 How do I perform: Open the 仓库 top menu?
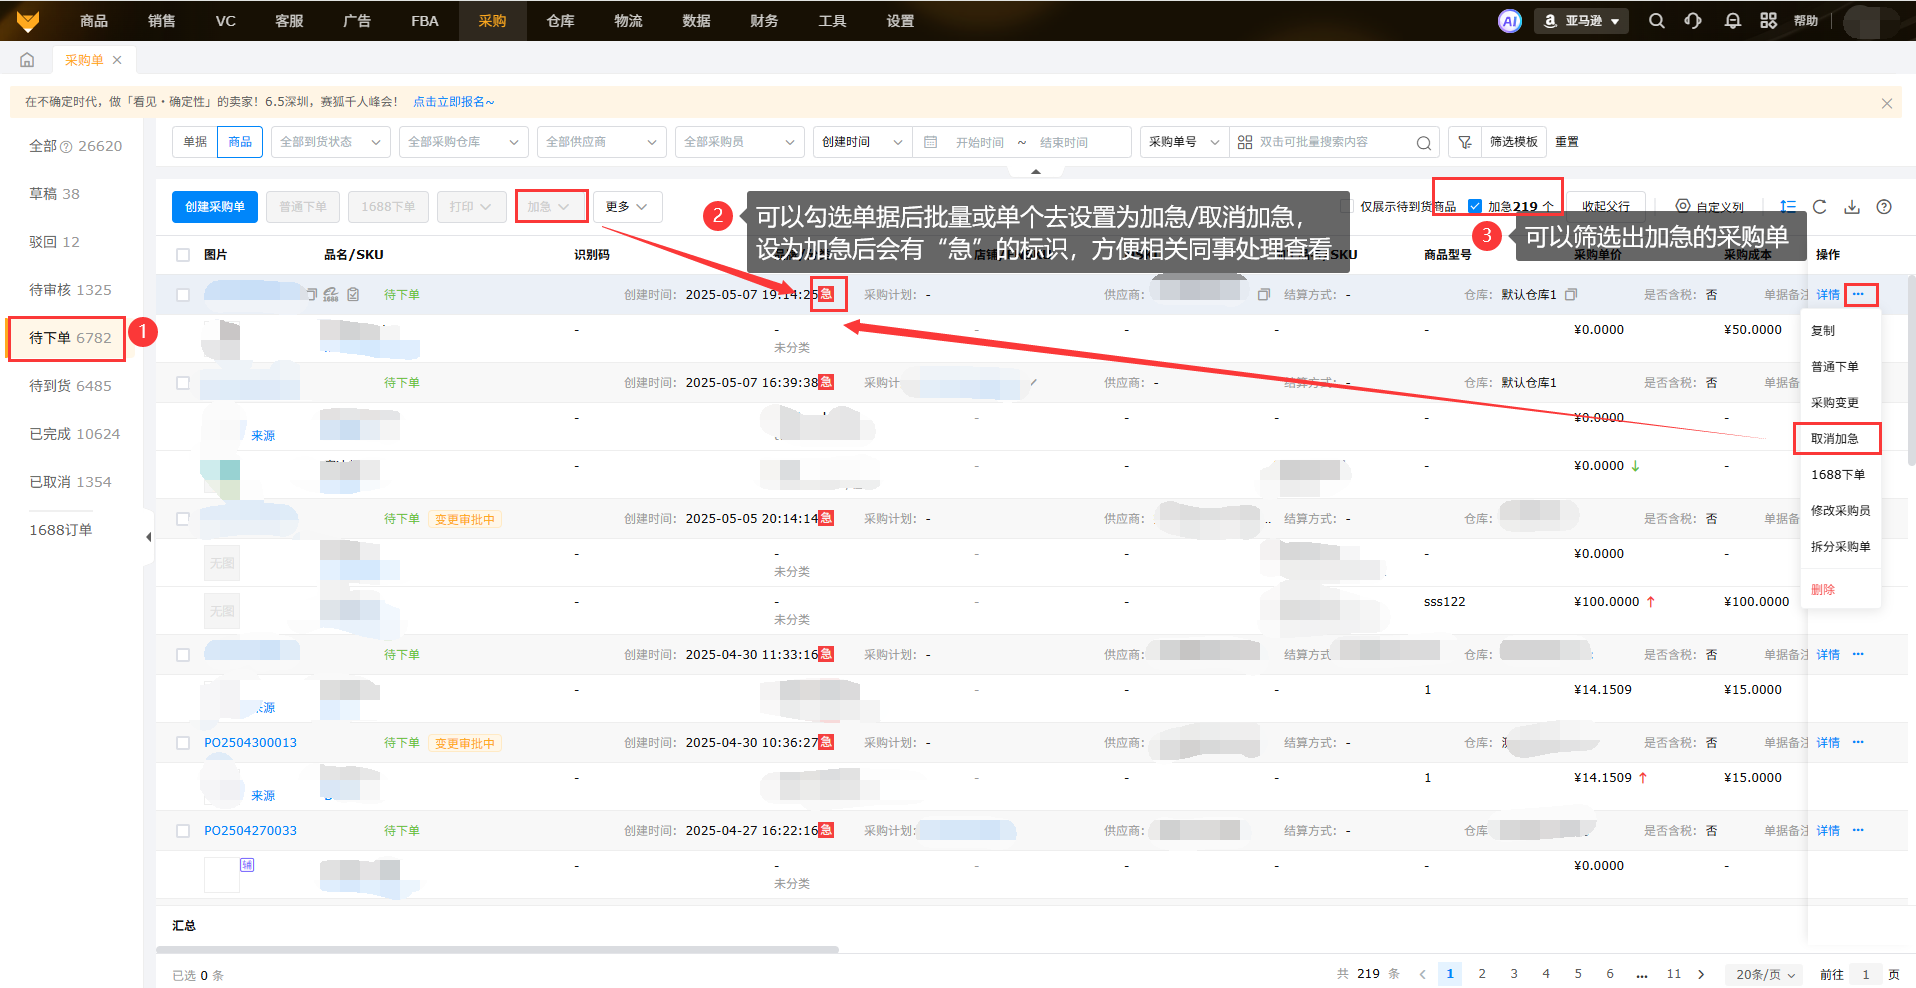point(560,21)
